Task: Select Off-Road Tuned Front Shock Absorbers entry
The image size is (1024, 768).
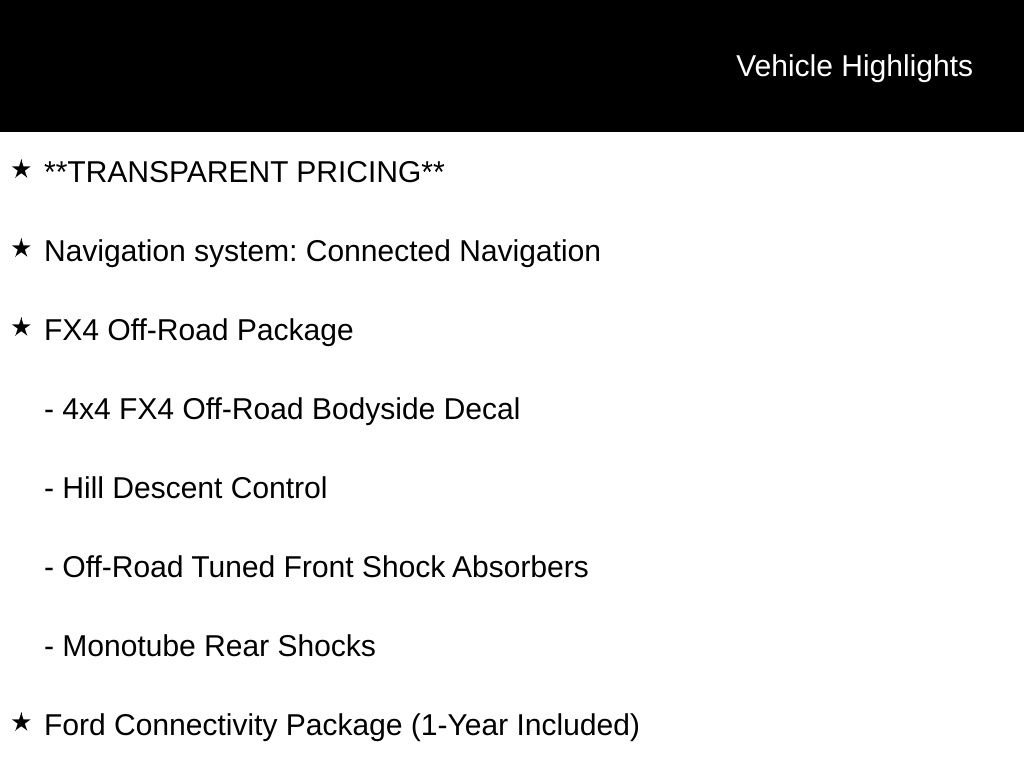Action: click(316, 568)
